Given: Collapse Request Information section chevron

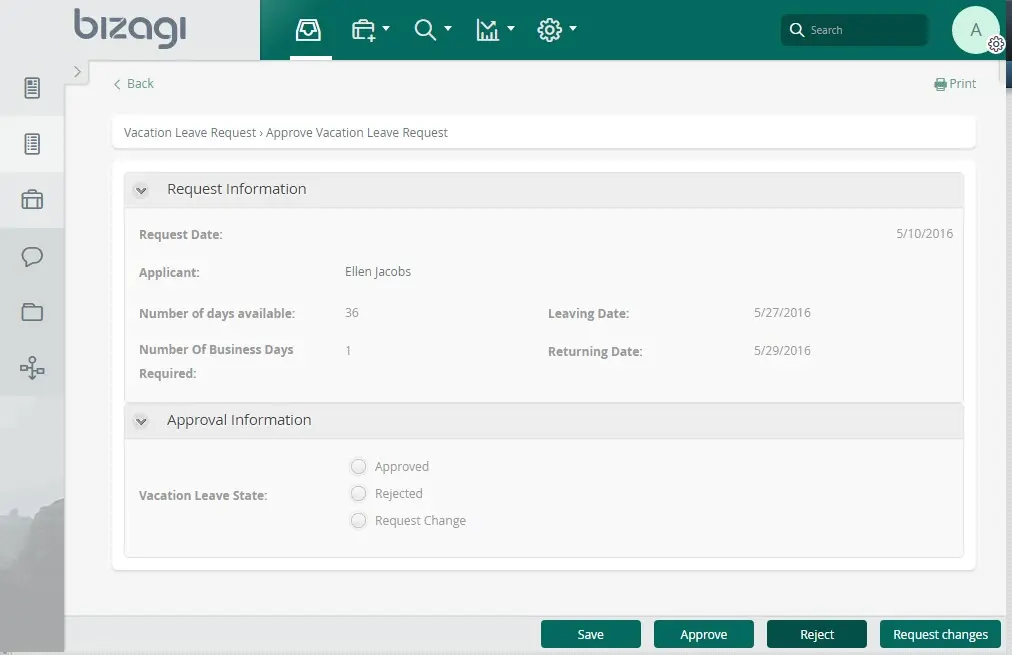Looking at the screenshot, I should point(141,190).
